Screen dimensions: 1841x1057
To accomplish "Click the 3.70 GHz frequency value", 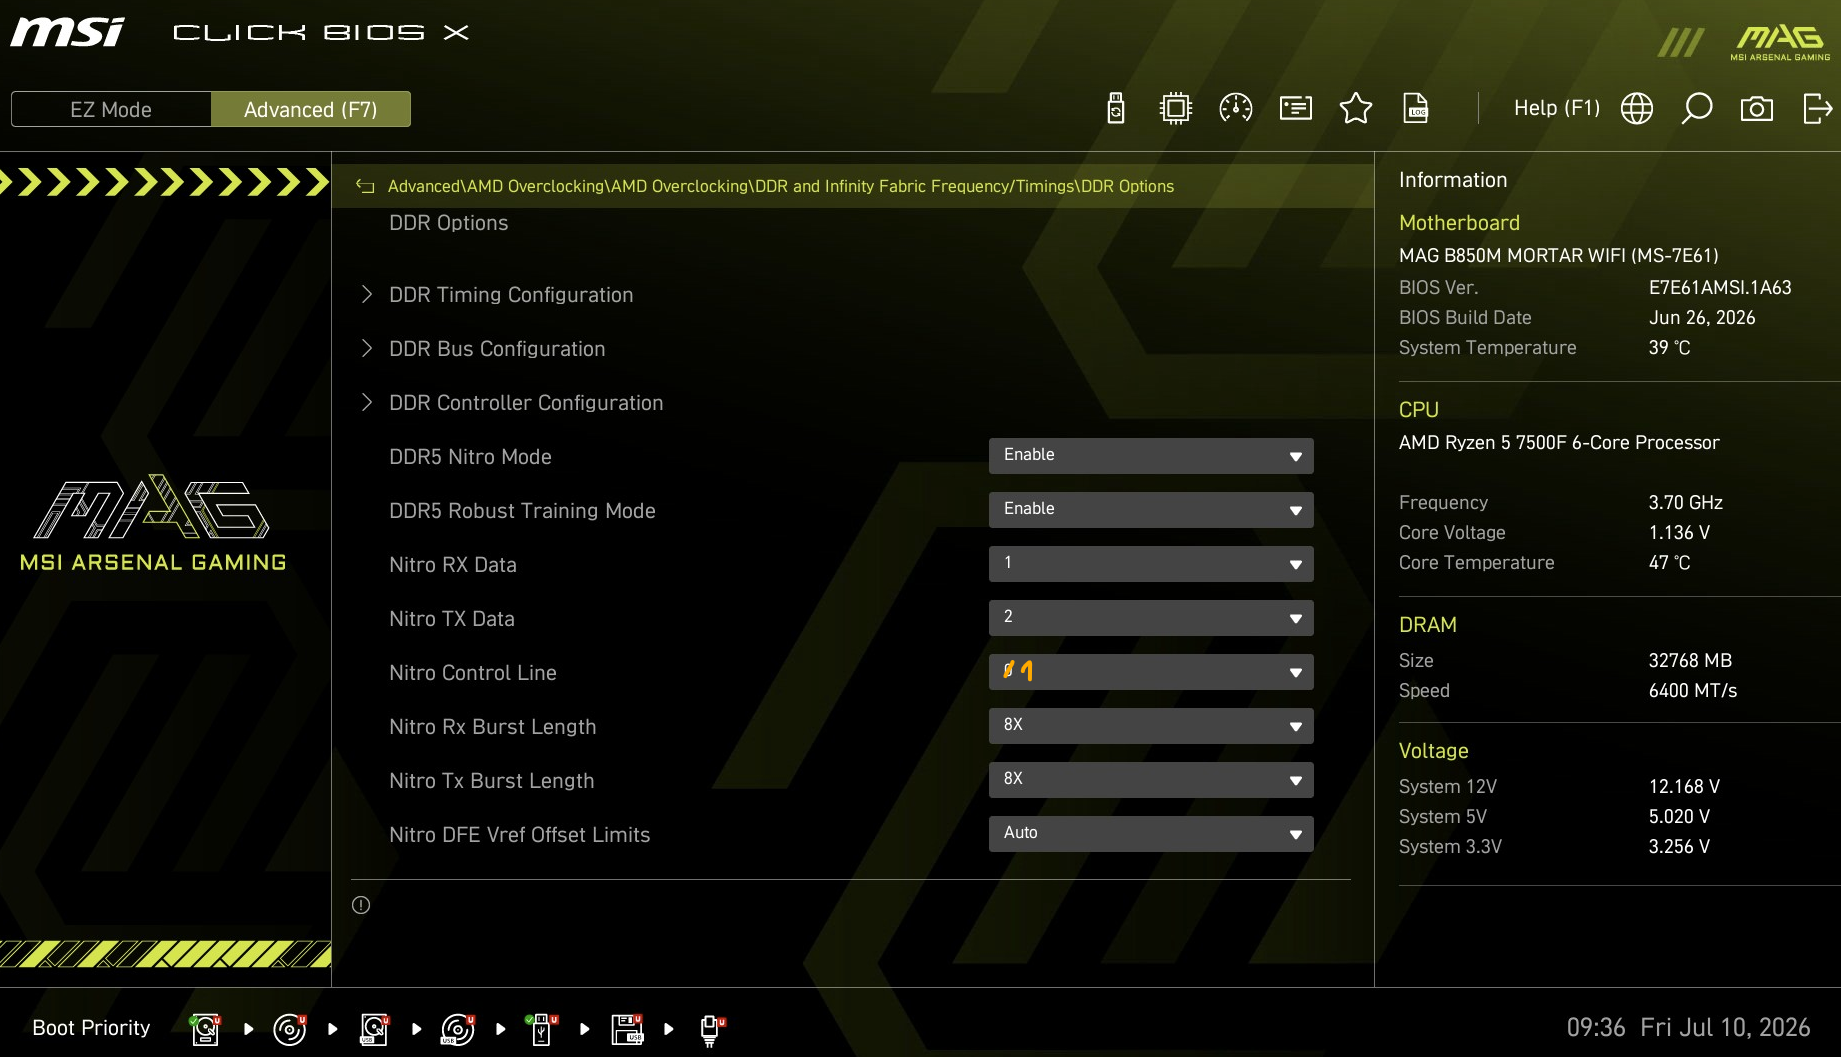I will [x=1686, y=503].
